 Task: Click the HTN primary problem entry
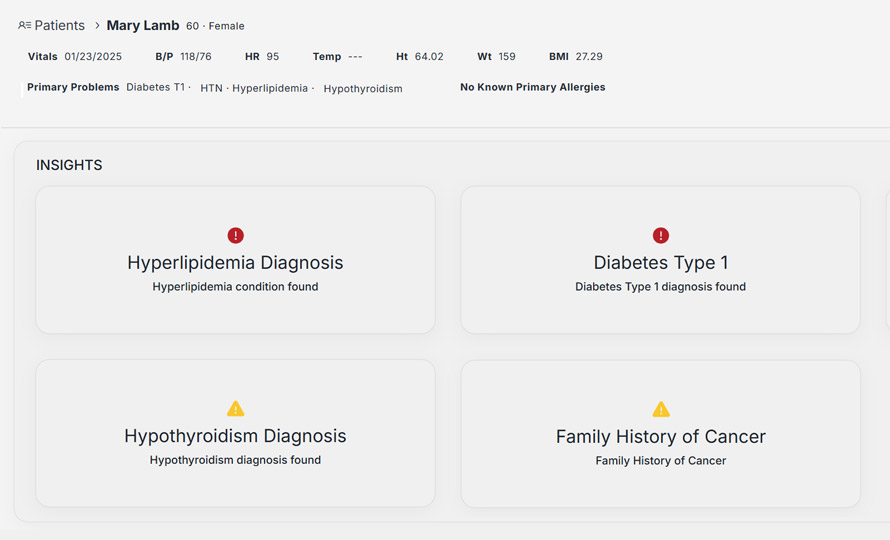211,88
